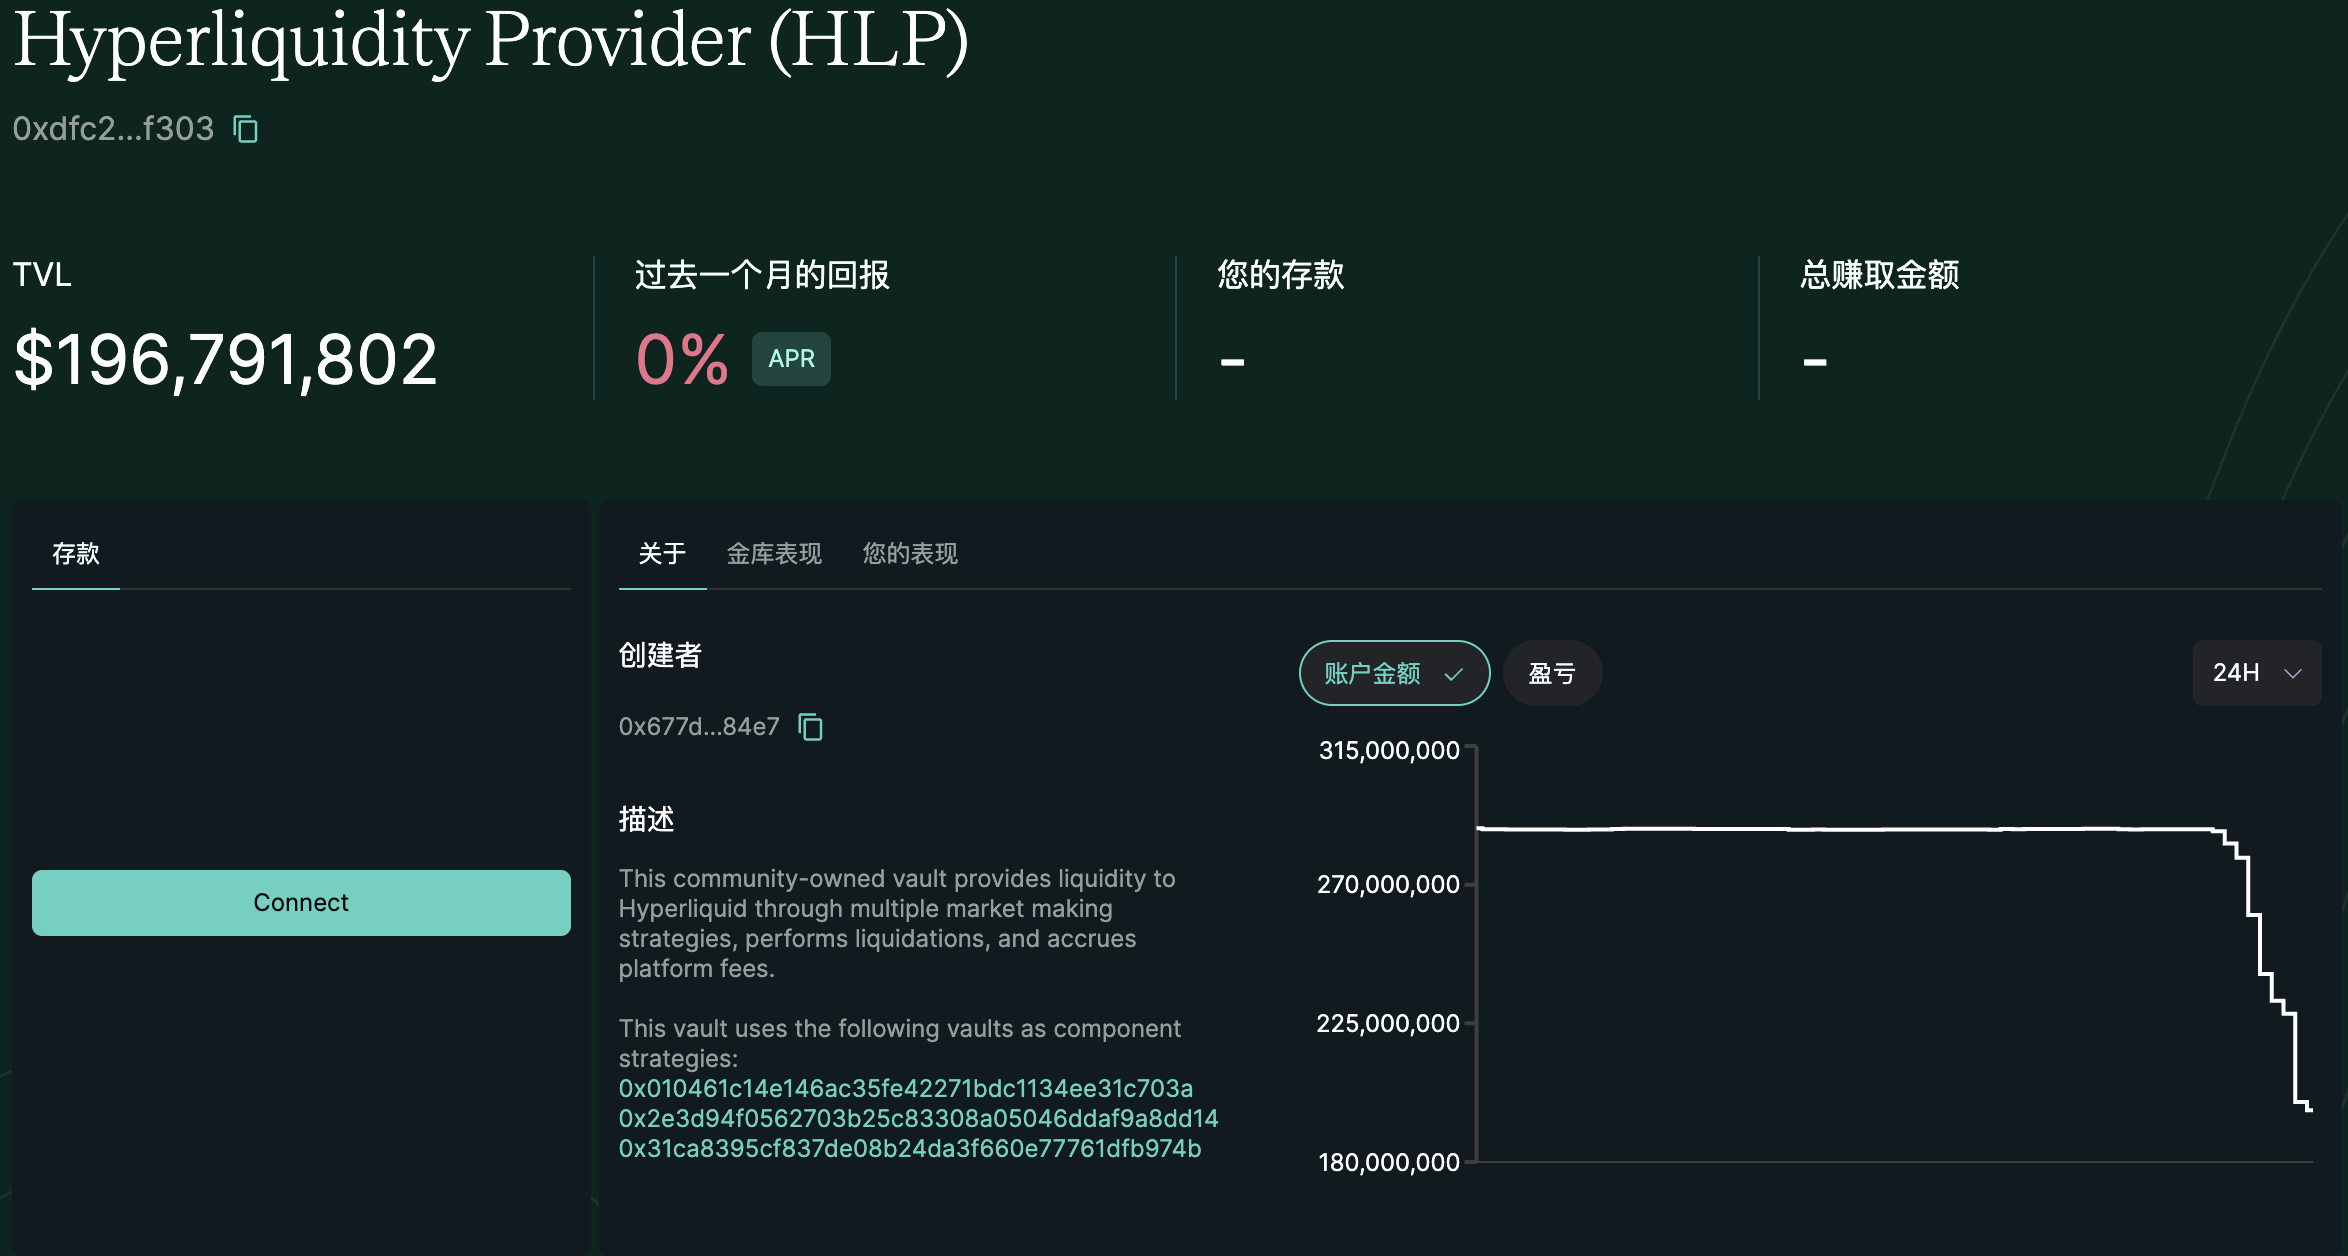The image size is (2348, 1256).
Task: Open the 您的表现 tab
Action: click(910, 554)
